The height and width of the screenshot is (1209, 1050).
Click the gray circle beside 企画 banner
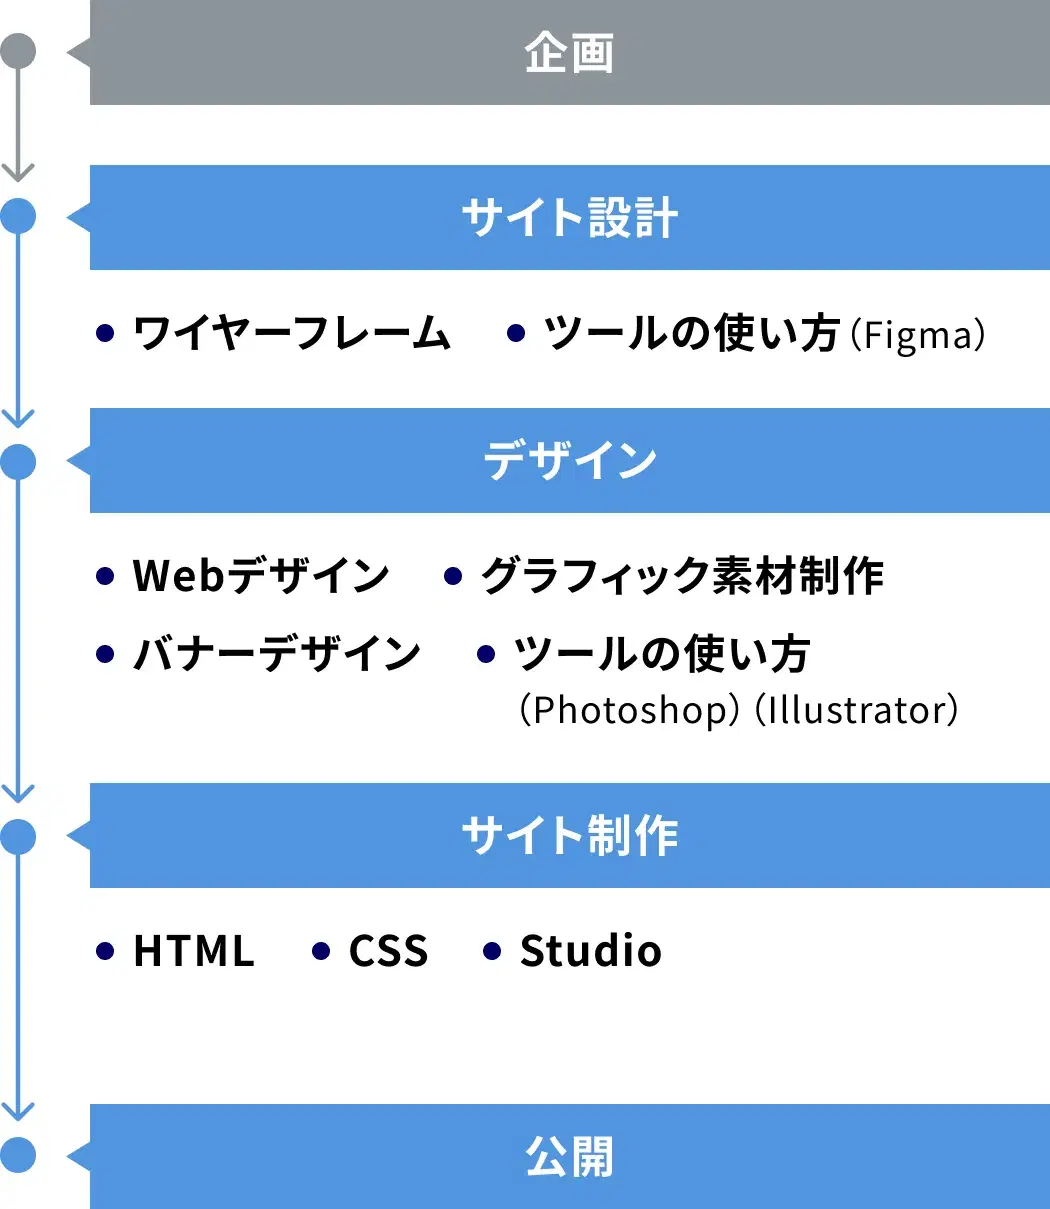tap(18, 47)
